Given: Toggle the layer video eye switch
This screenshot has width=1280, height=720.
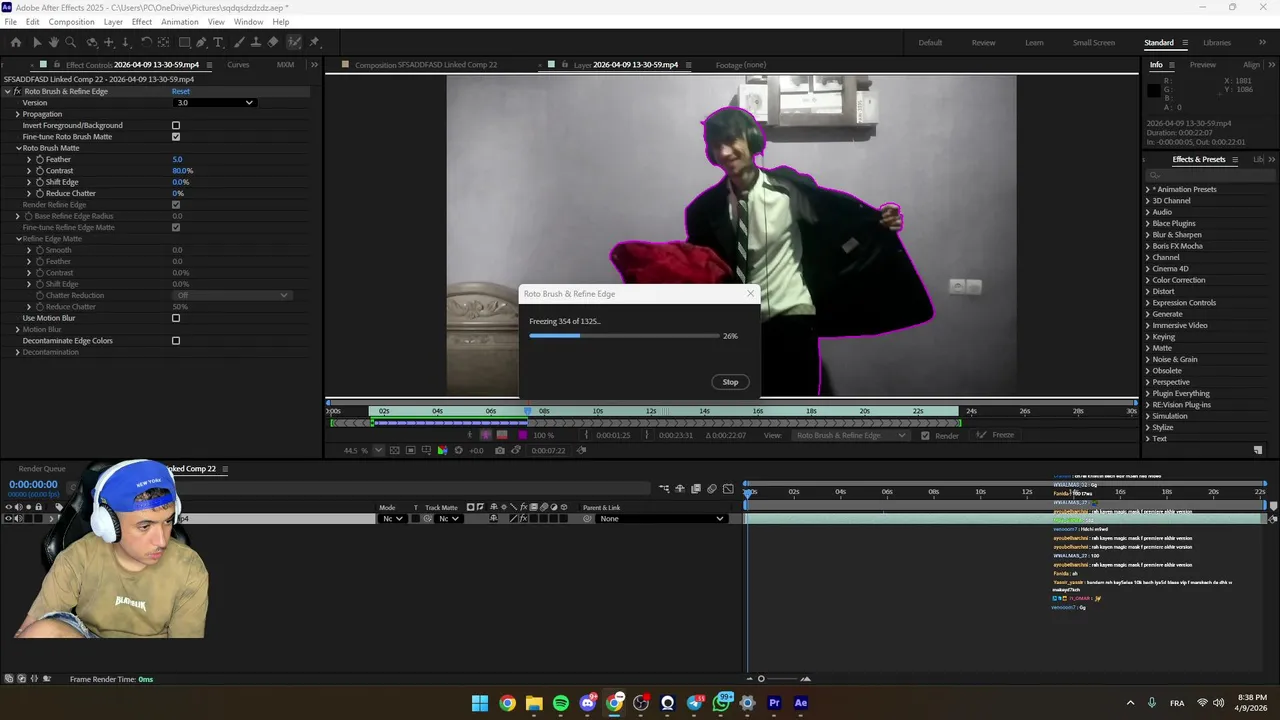Looking at the screenshot, I should [8, 518].
